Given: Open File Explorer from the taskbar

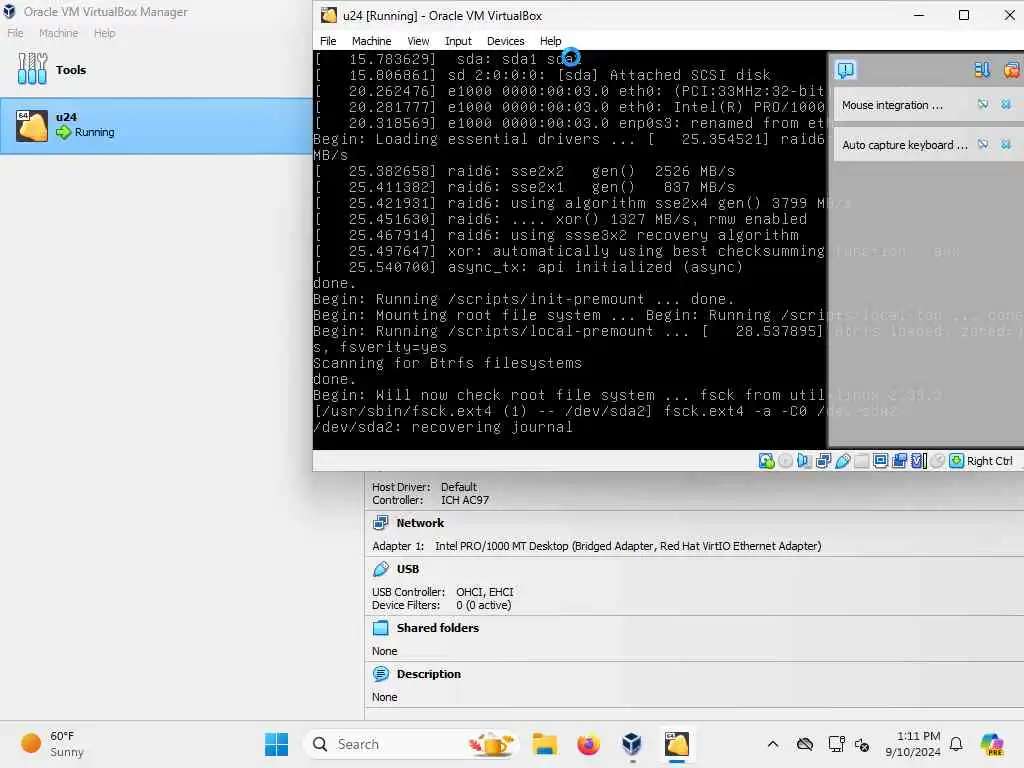Looking at the screenshot, I should point(544,744).
